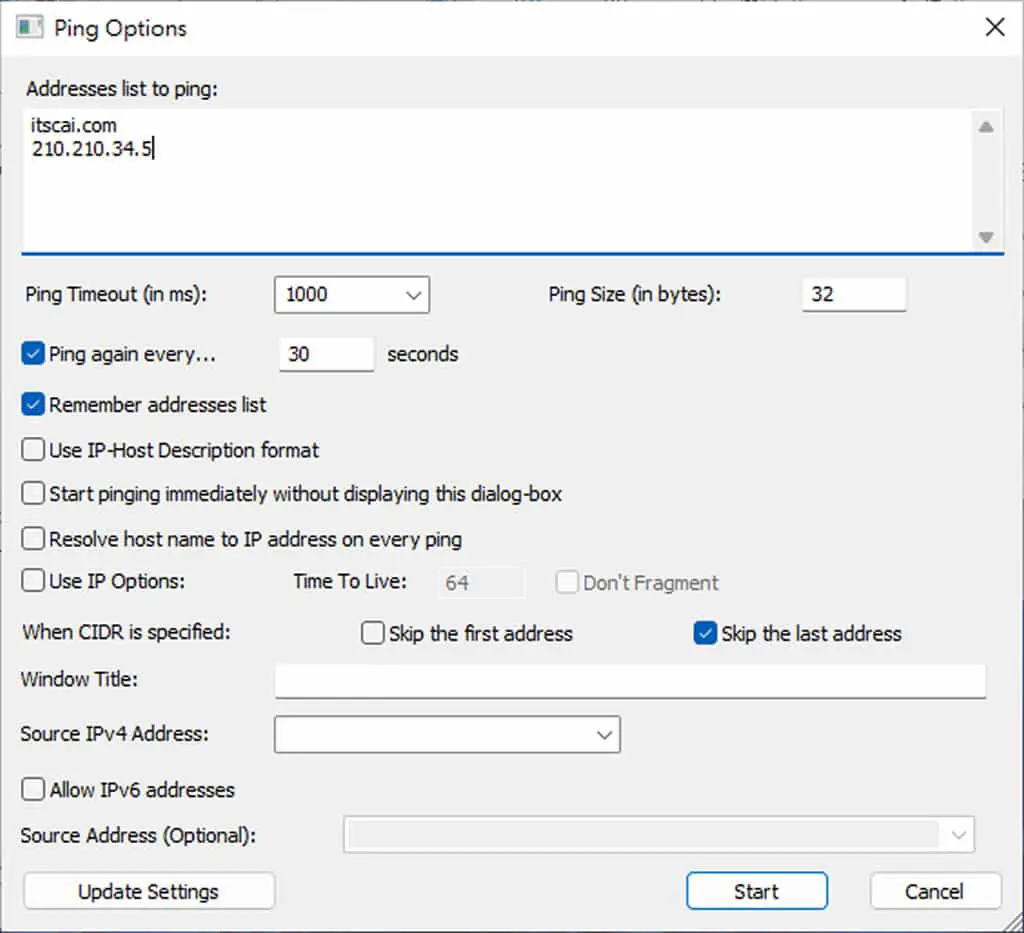This screenshot has height=933, width=1024.
Task: Enable Allow IPv6 addresses
Action: coord(33,789)
